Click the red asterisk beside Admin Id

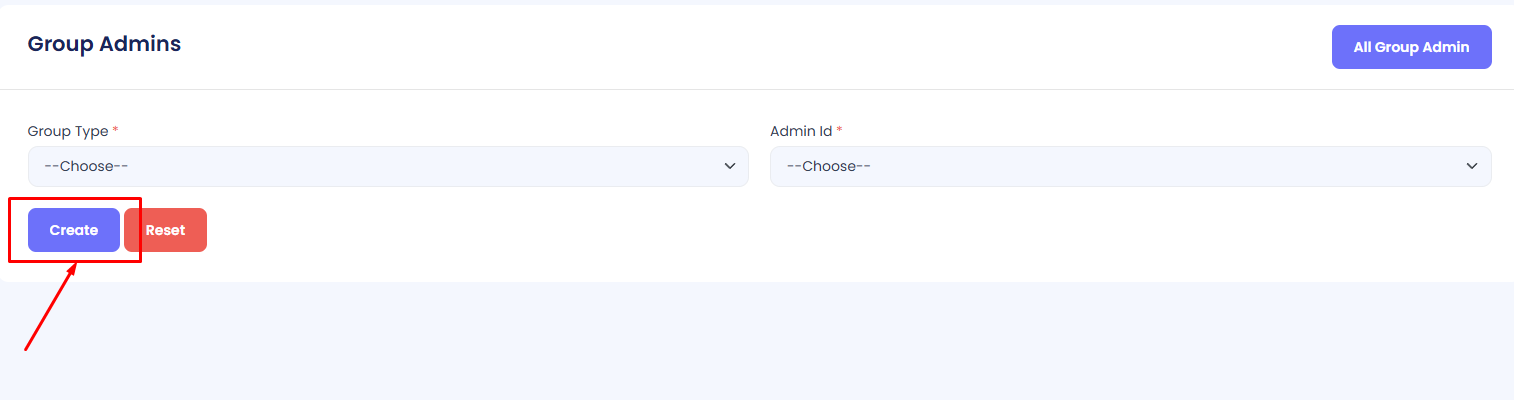click(839, 131)
